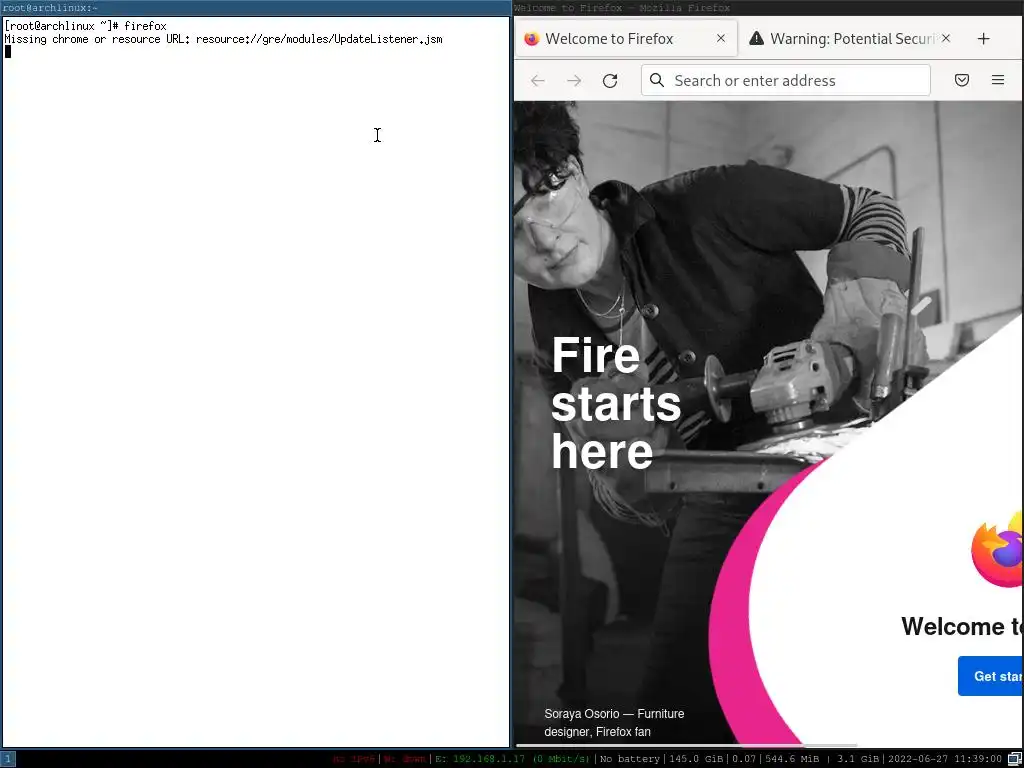
Task: Reload the current Firefox page
Action: [x=610, y=80]
